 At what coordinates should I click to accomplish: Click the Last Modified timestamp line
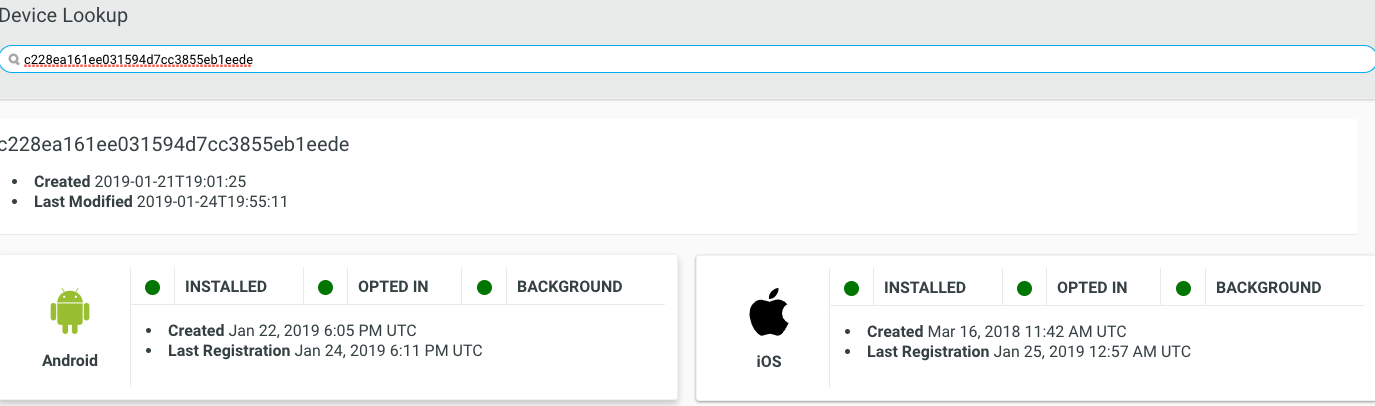[x=161, y=202]
